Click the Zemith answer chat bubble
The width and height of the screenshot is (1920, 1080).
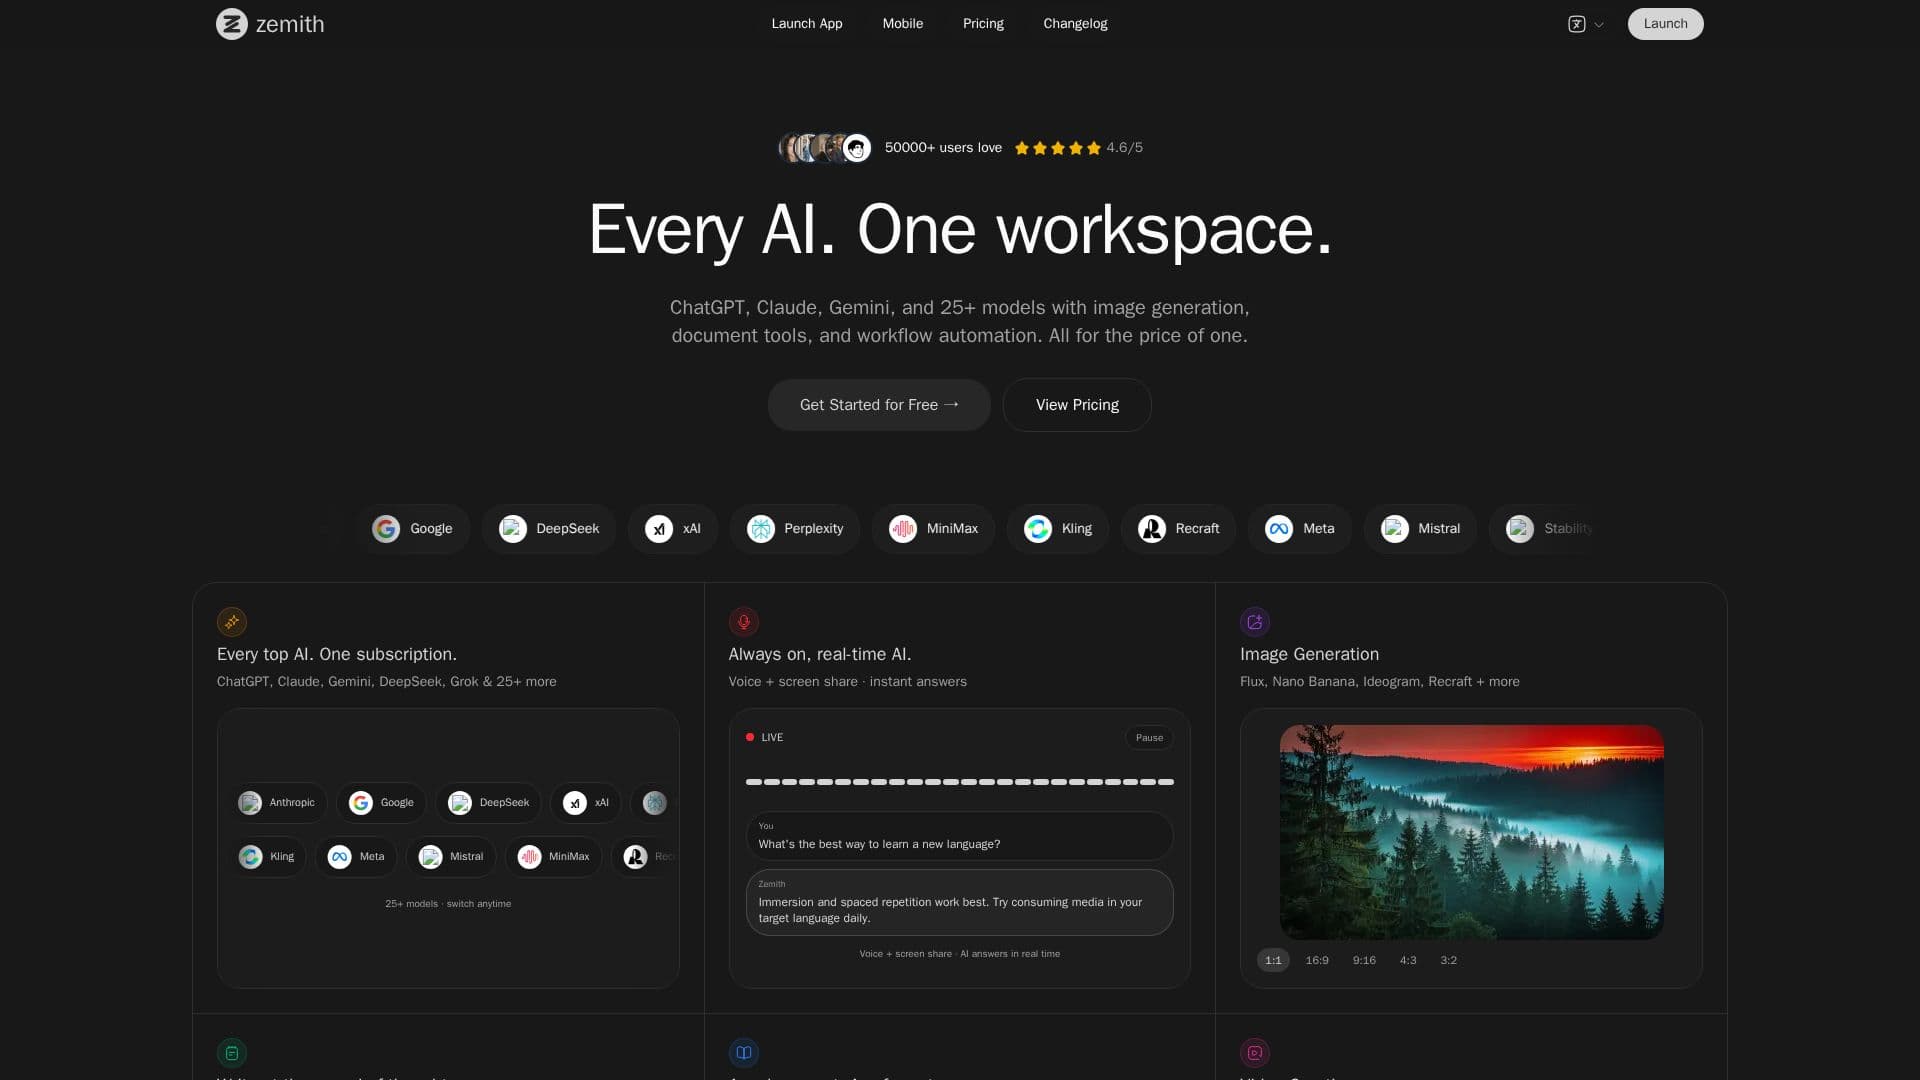(x=960, y=903)
